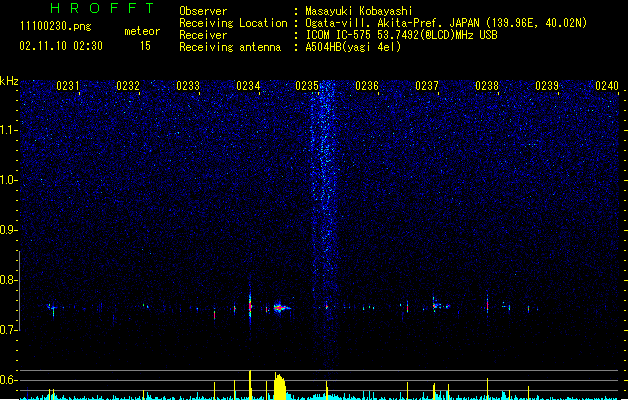Image resolution: width=629 pixels, height=400 pixels.
Task: Click the bright meteor echo after 0234
Action: pyautogui.click(x=282, y=308)
